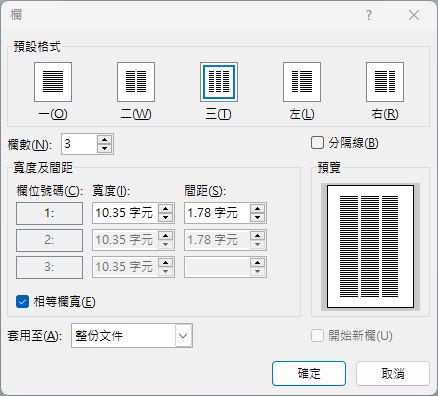Screen dimensions: 438x396
Task: Enable the 分隔線 separator line checkbox
Action: (317, 143)
